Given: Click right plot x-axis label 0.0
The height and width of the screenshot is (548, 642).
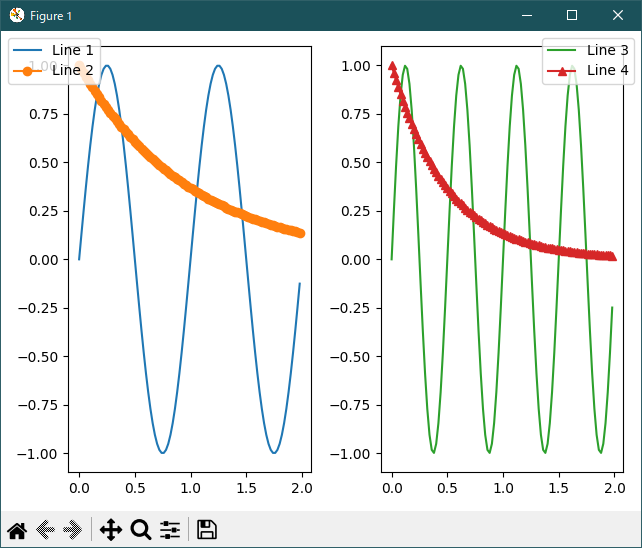Looking at the screenshot, I should pyautogui.click(x=392, y=488).
